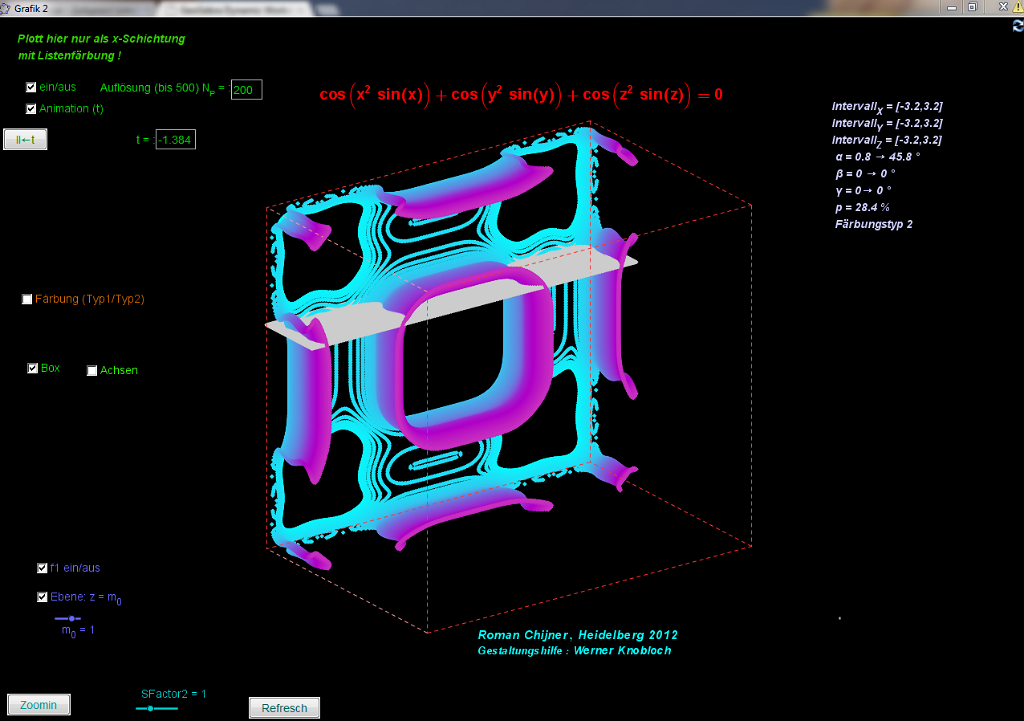Click the Zoomin button

(39, 705)
